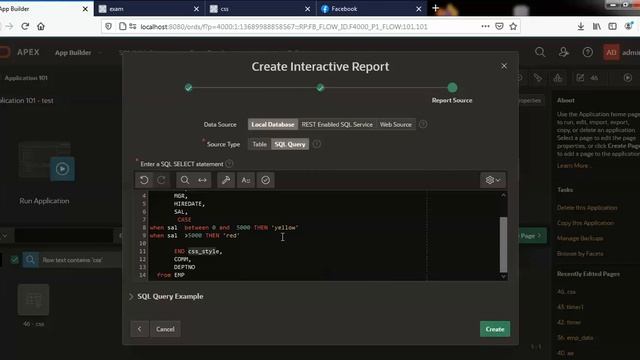640x360 pixels.
Task: Bookmark this page with the star icon
Action: click(513, 27)
